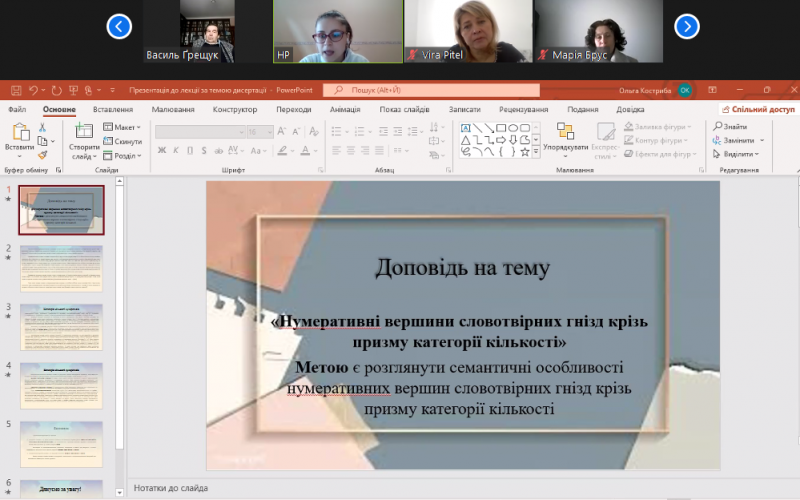Image resolution: width=800 pixels, height=500 pixels.
Task: Click the Спільний доступ share button
Action: tap(757, 110)
